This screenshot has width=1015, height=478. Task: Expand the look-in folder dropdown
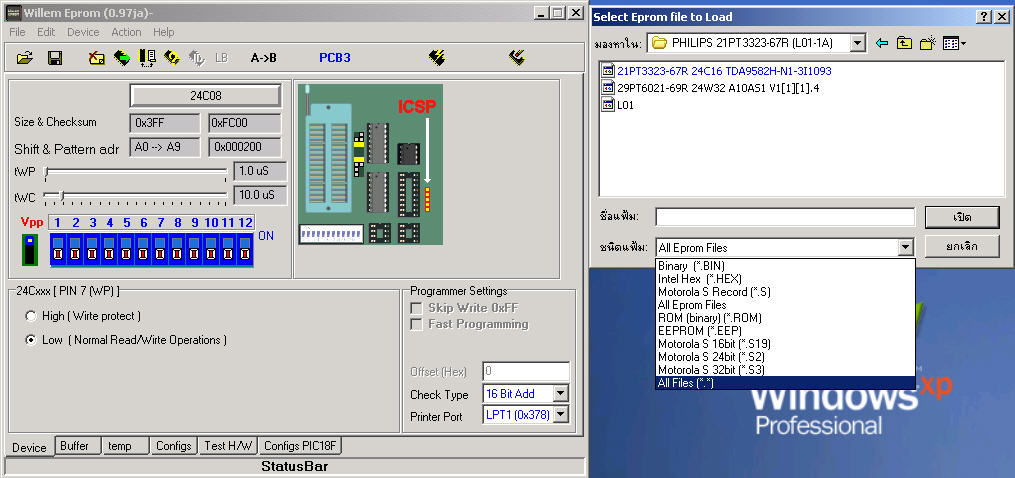tap(858, 43)
